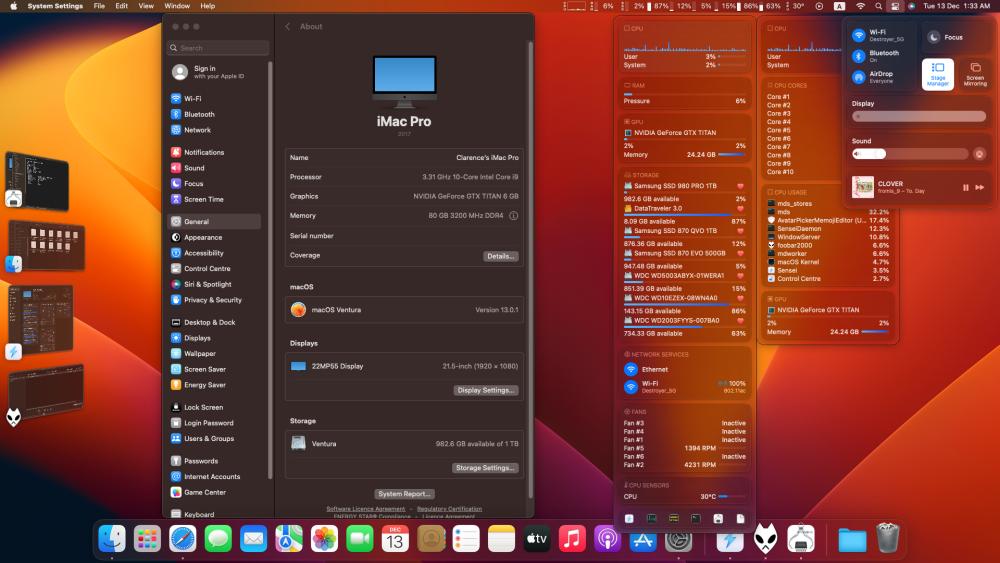Open the Edit menu
This screenshot has height=563, width=1000.
point(121,6)
